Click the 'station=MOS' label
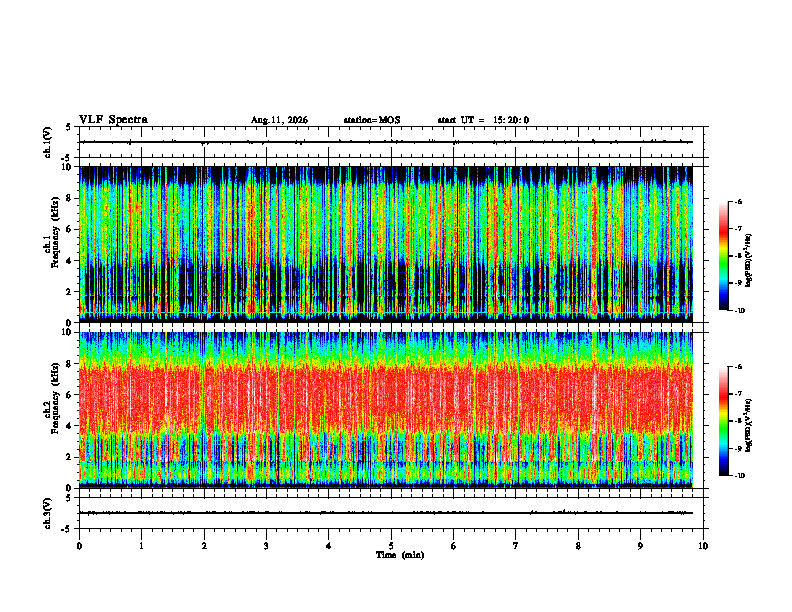This screenshot has height=612, width=792. (x=372, y=120)
